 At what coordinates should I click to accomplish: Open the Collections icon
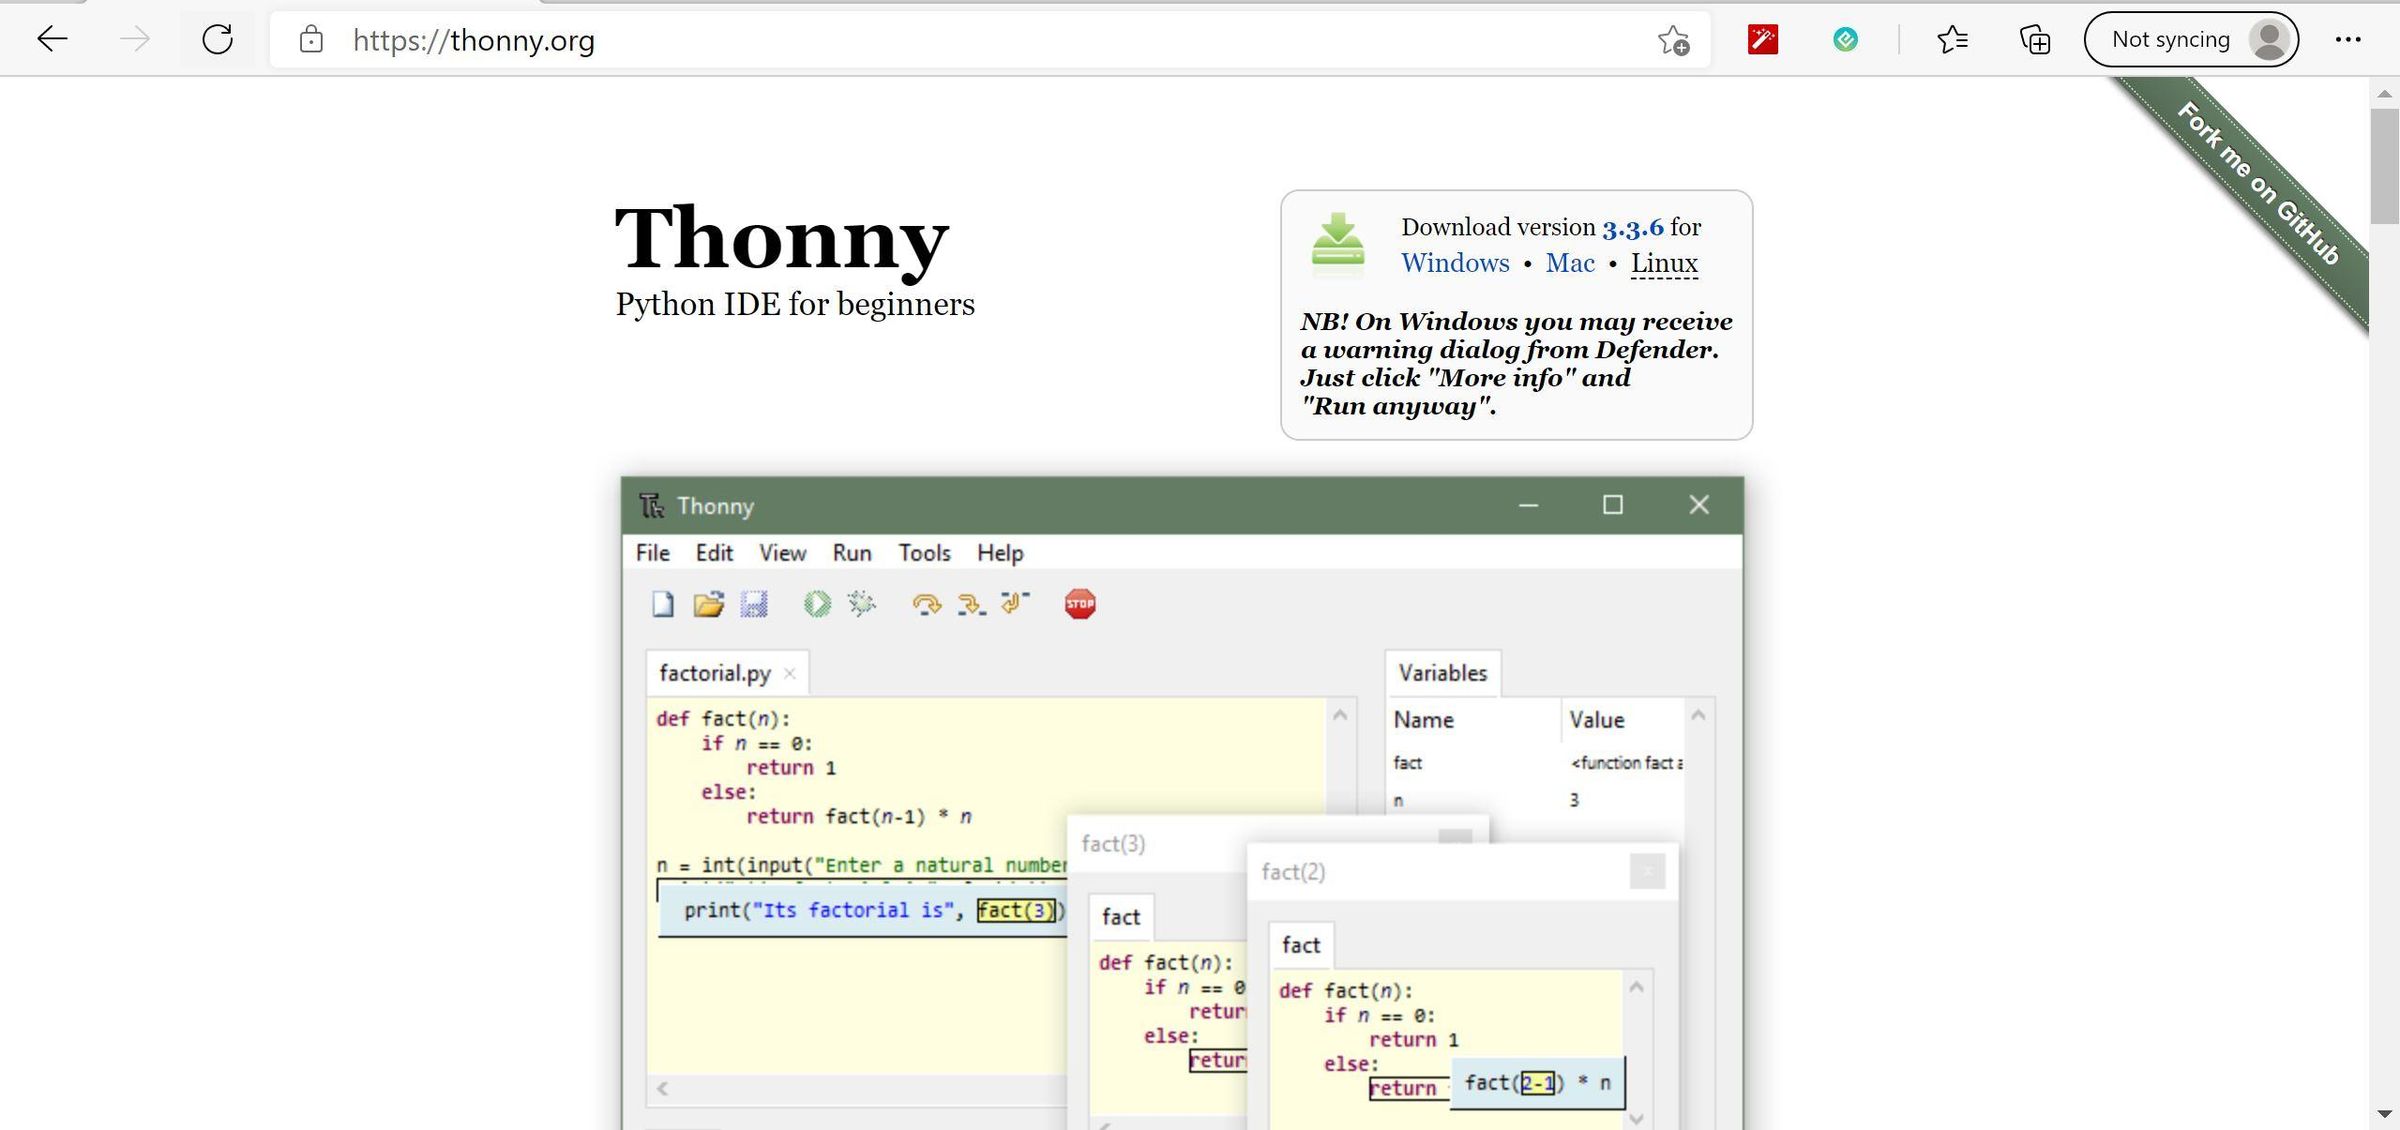click(x=2034, y=40)
